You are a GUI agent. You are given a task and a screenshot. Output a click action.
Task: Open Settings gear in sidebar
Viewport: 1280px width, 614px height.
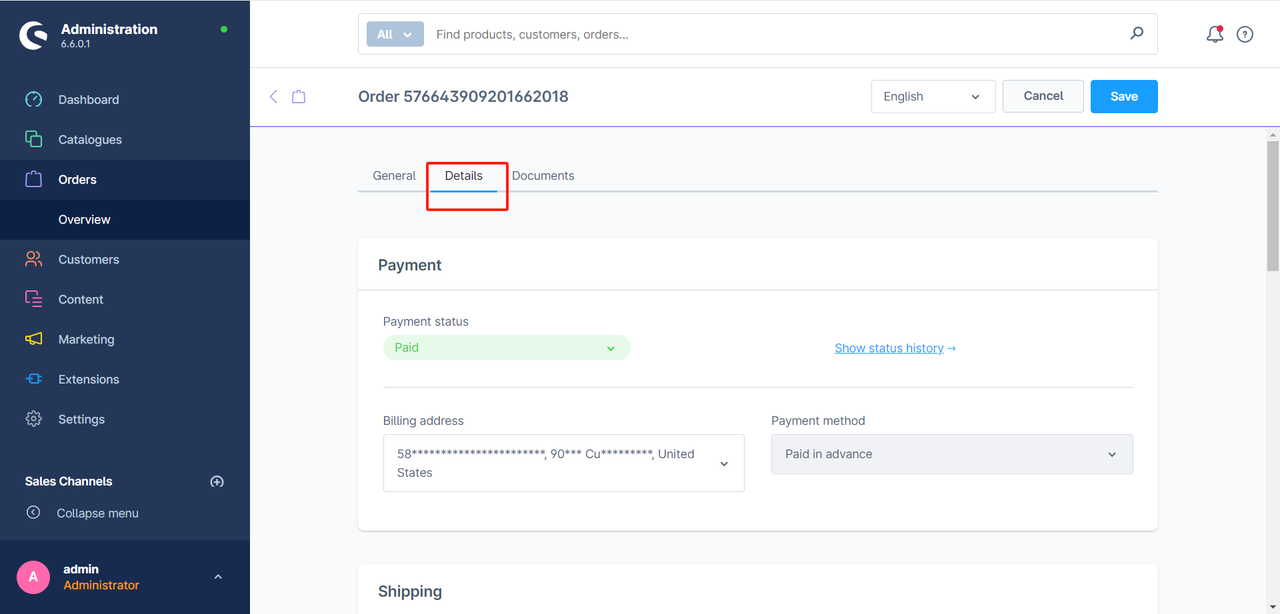tap(34, 420)
